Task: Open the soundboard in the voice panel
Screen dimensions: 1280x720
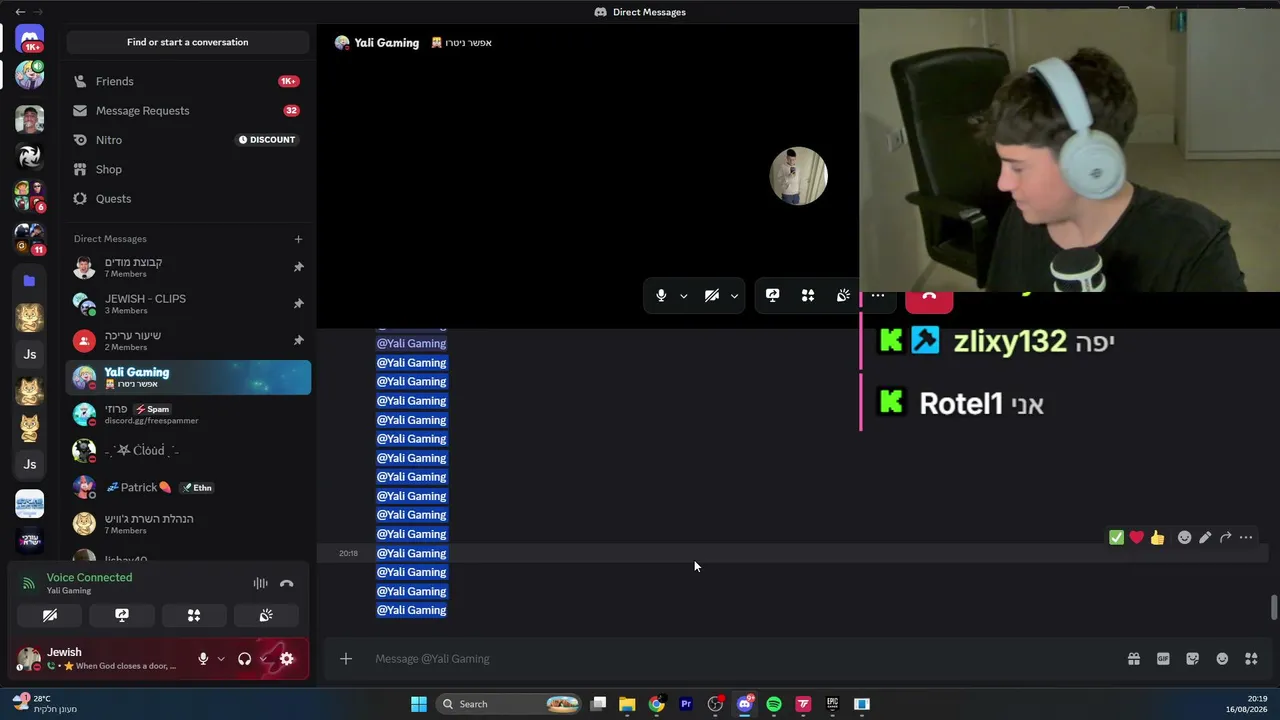Action: click(266, 616)
